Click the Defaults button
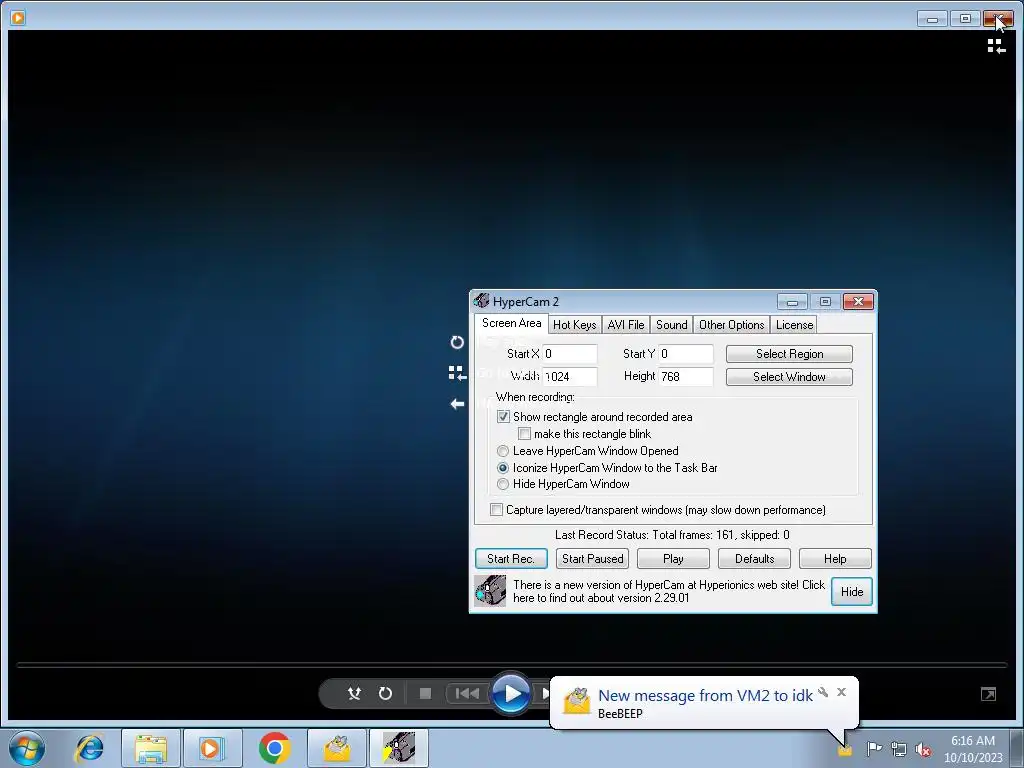1024x768 pixels. point(754,559)
